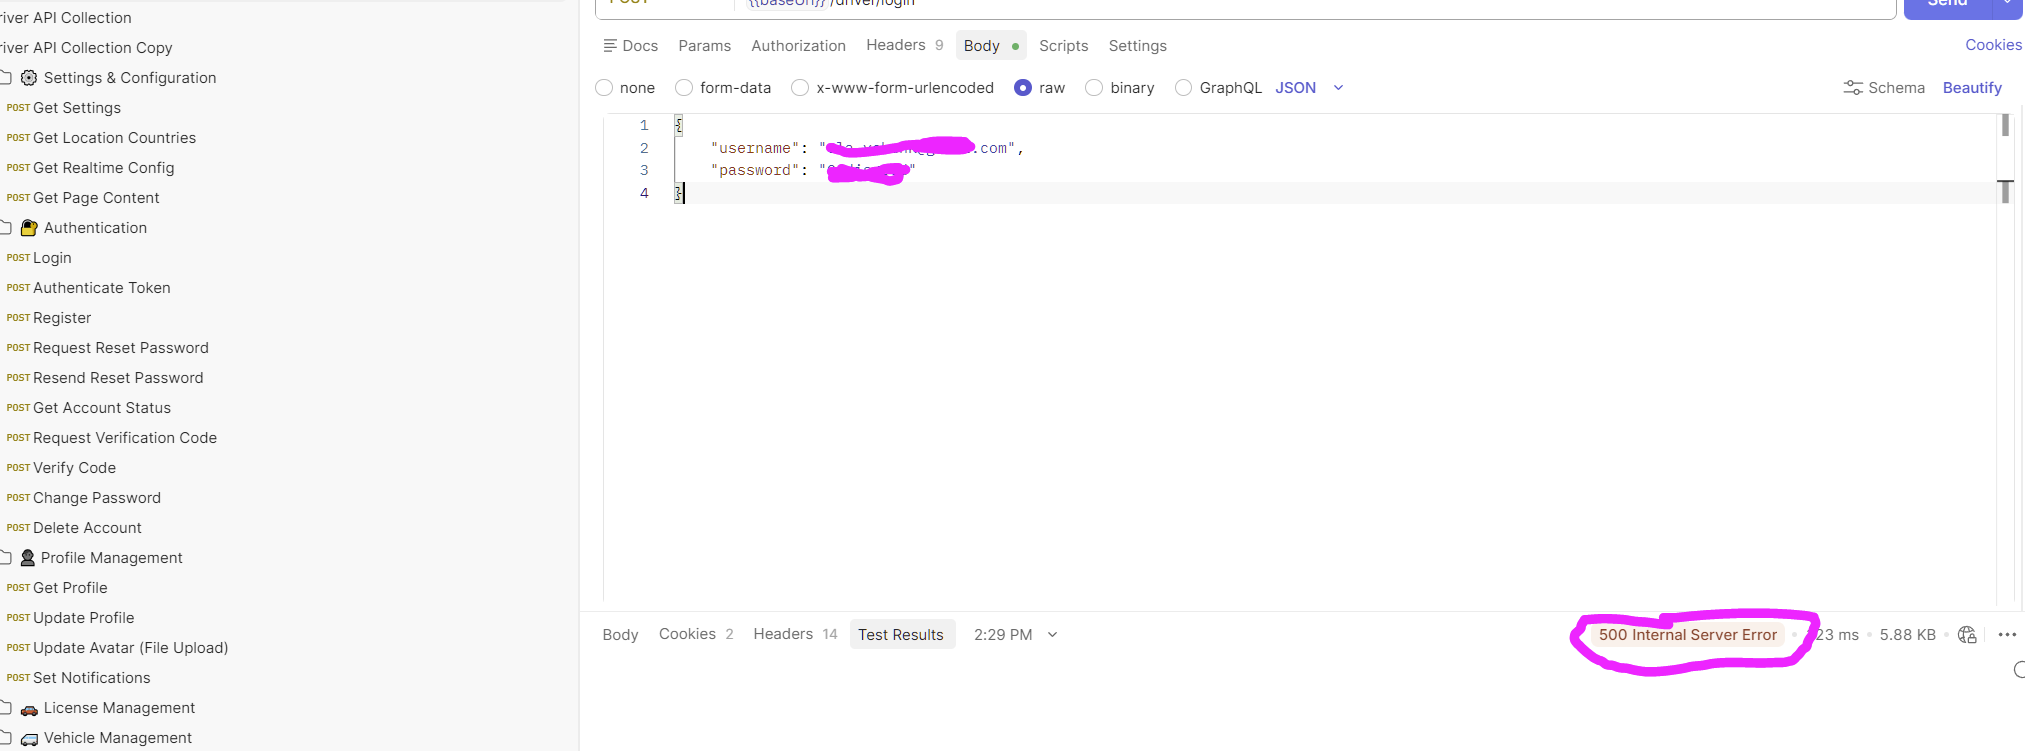Open the Cookies link

(x=1993, y=45)
